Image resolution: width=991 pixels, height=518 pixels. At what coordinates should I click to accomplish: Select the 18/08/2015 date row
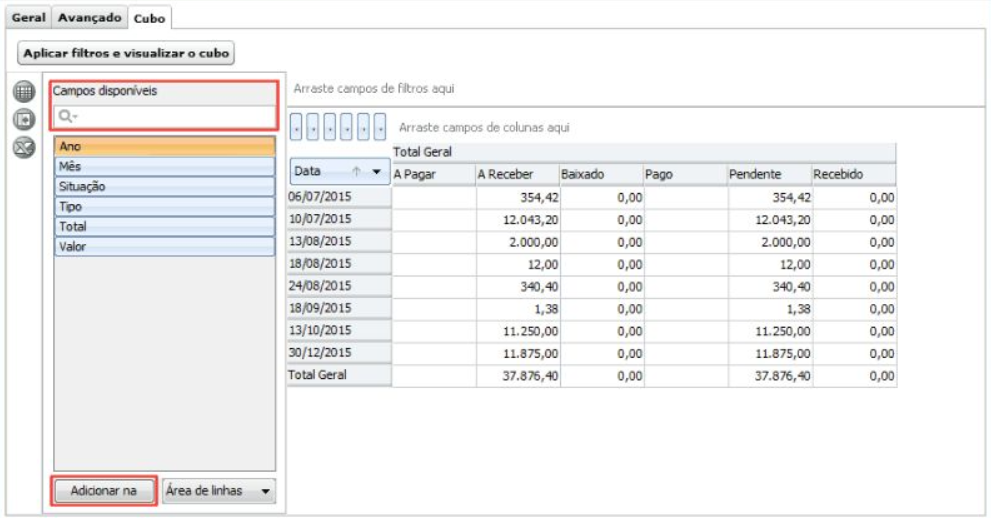(339, 263)
